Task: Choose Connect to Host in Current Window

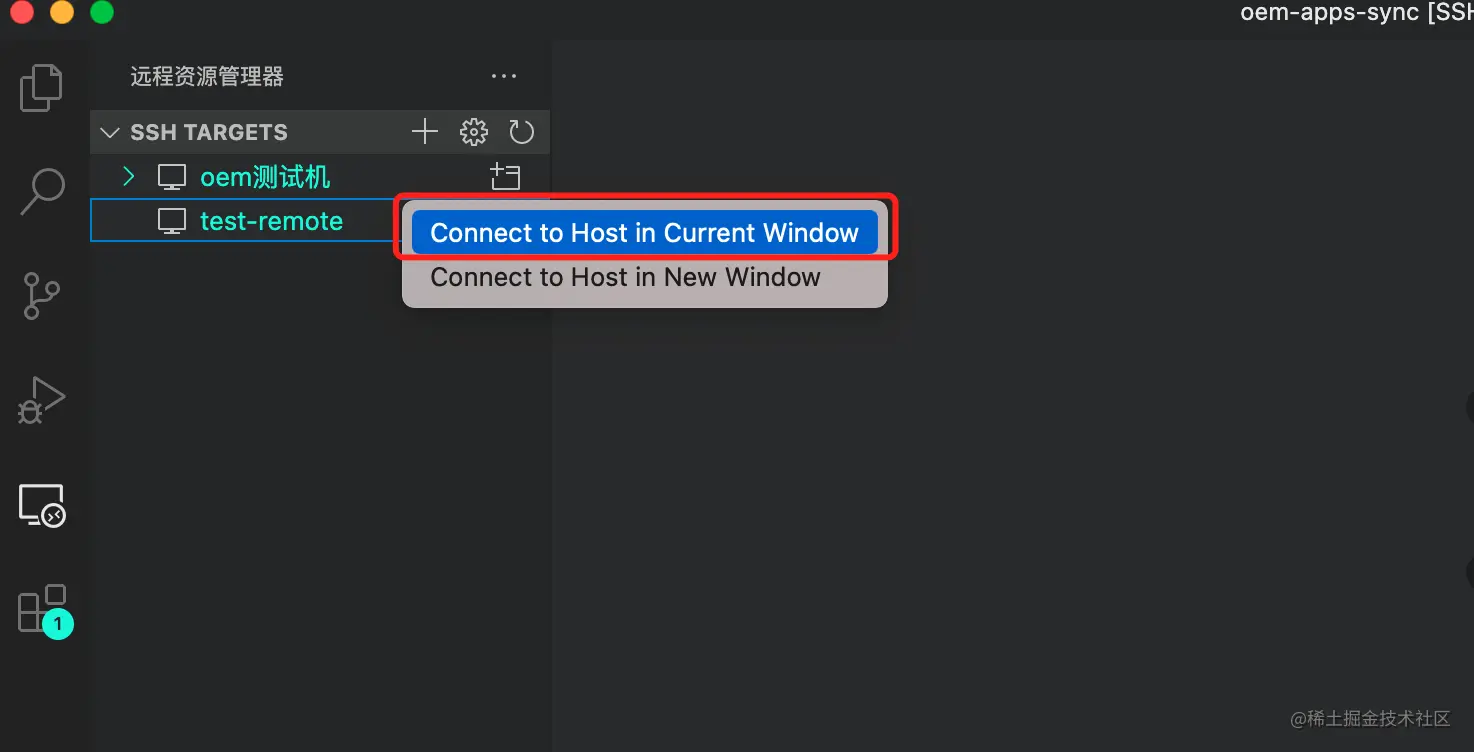Action: pyautogui.click(x=644, y=233)
